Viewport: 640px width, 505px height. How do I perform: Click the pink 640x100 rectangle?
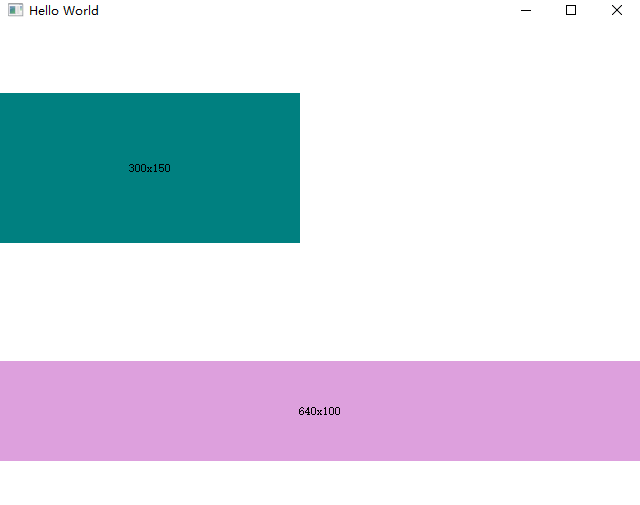(320, 411)
